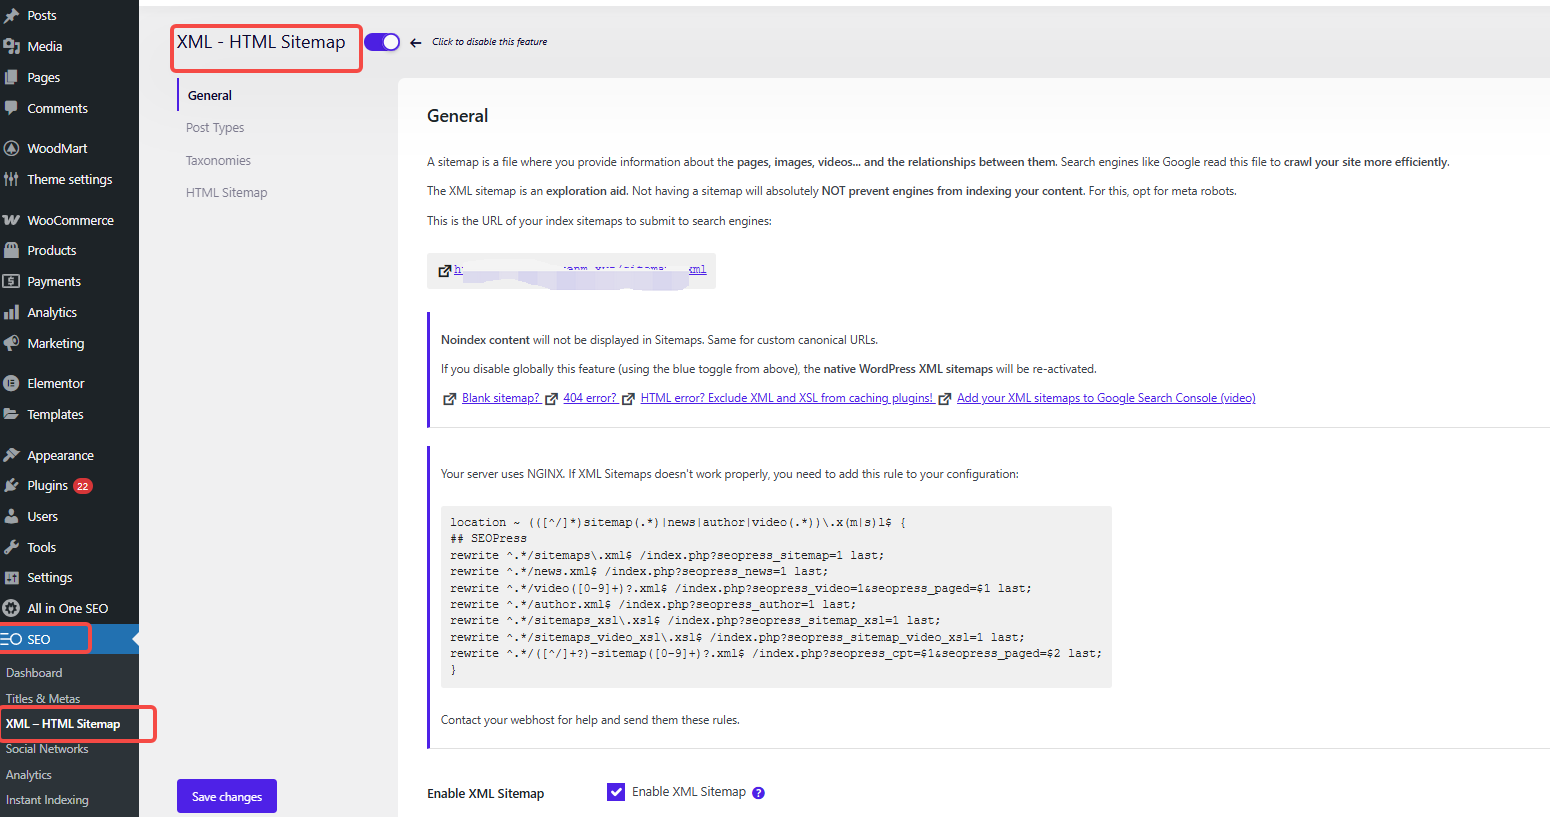The image size is (1550, 817).
Task: Open Elementor via its sidebar icon
Action: pyautogui.click(x=11, y=383)
